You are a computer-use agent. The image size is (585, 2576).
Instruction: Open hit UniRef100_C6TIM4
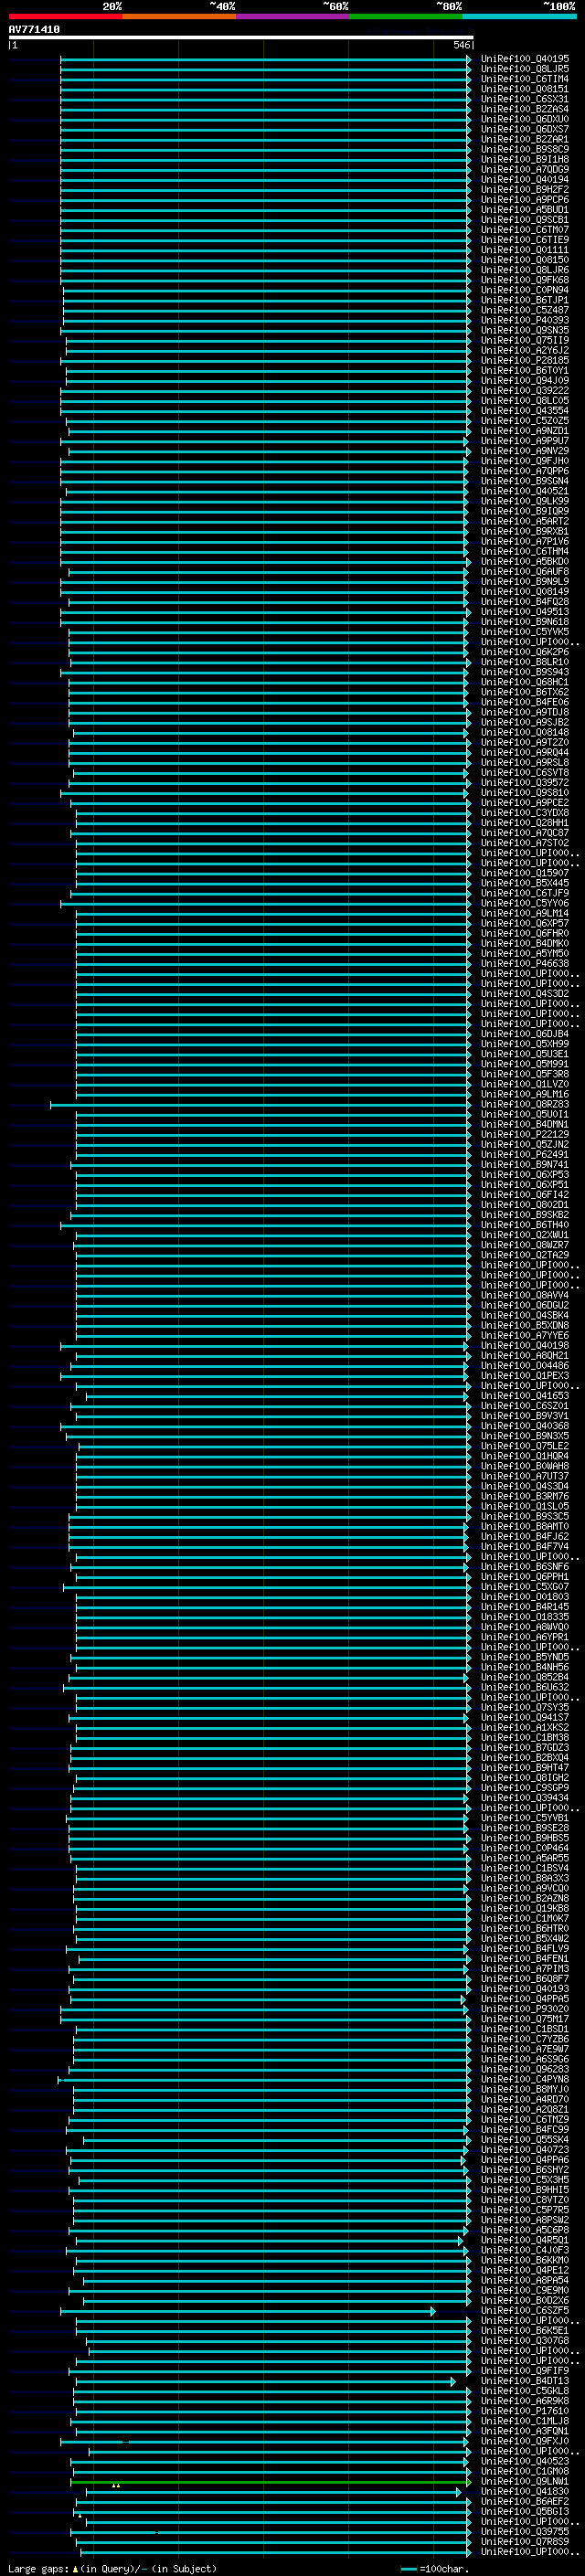(525, 79)
